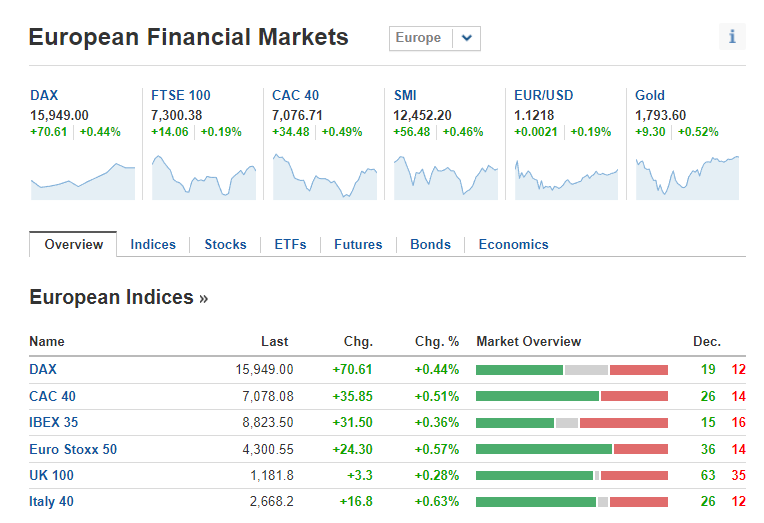Click the Chg. % column header
Image resolution: width=764 pixels, height=523 pixels.
pyautogui.click(x=437, y=342)
